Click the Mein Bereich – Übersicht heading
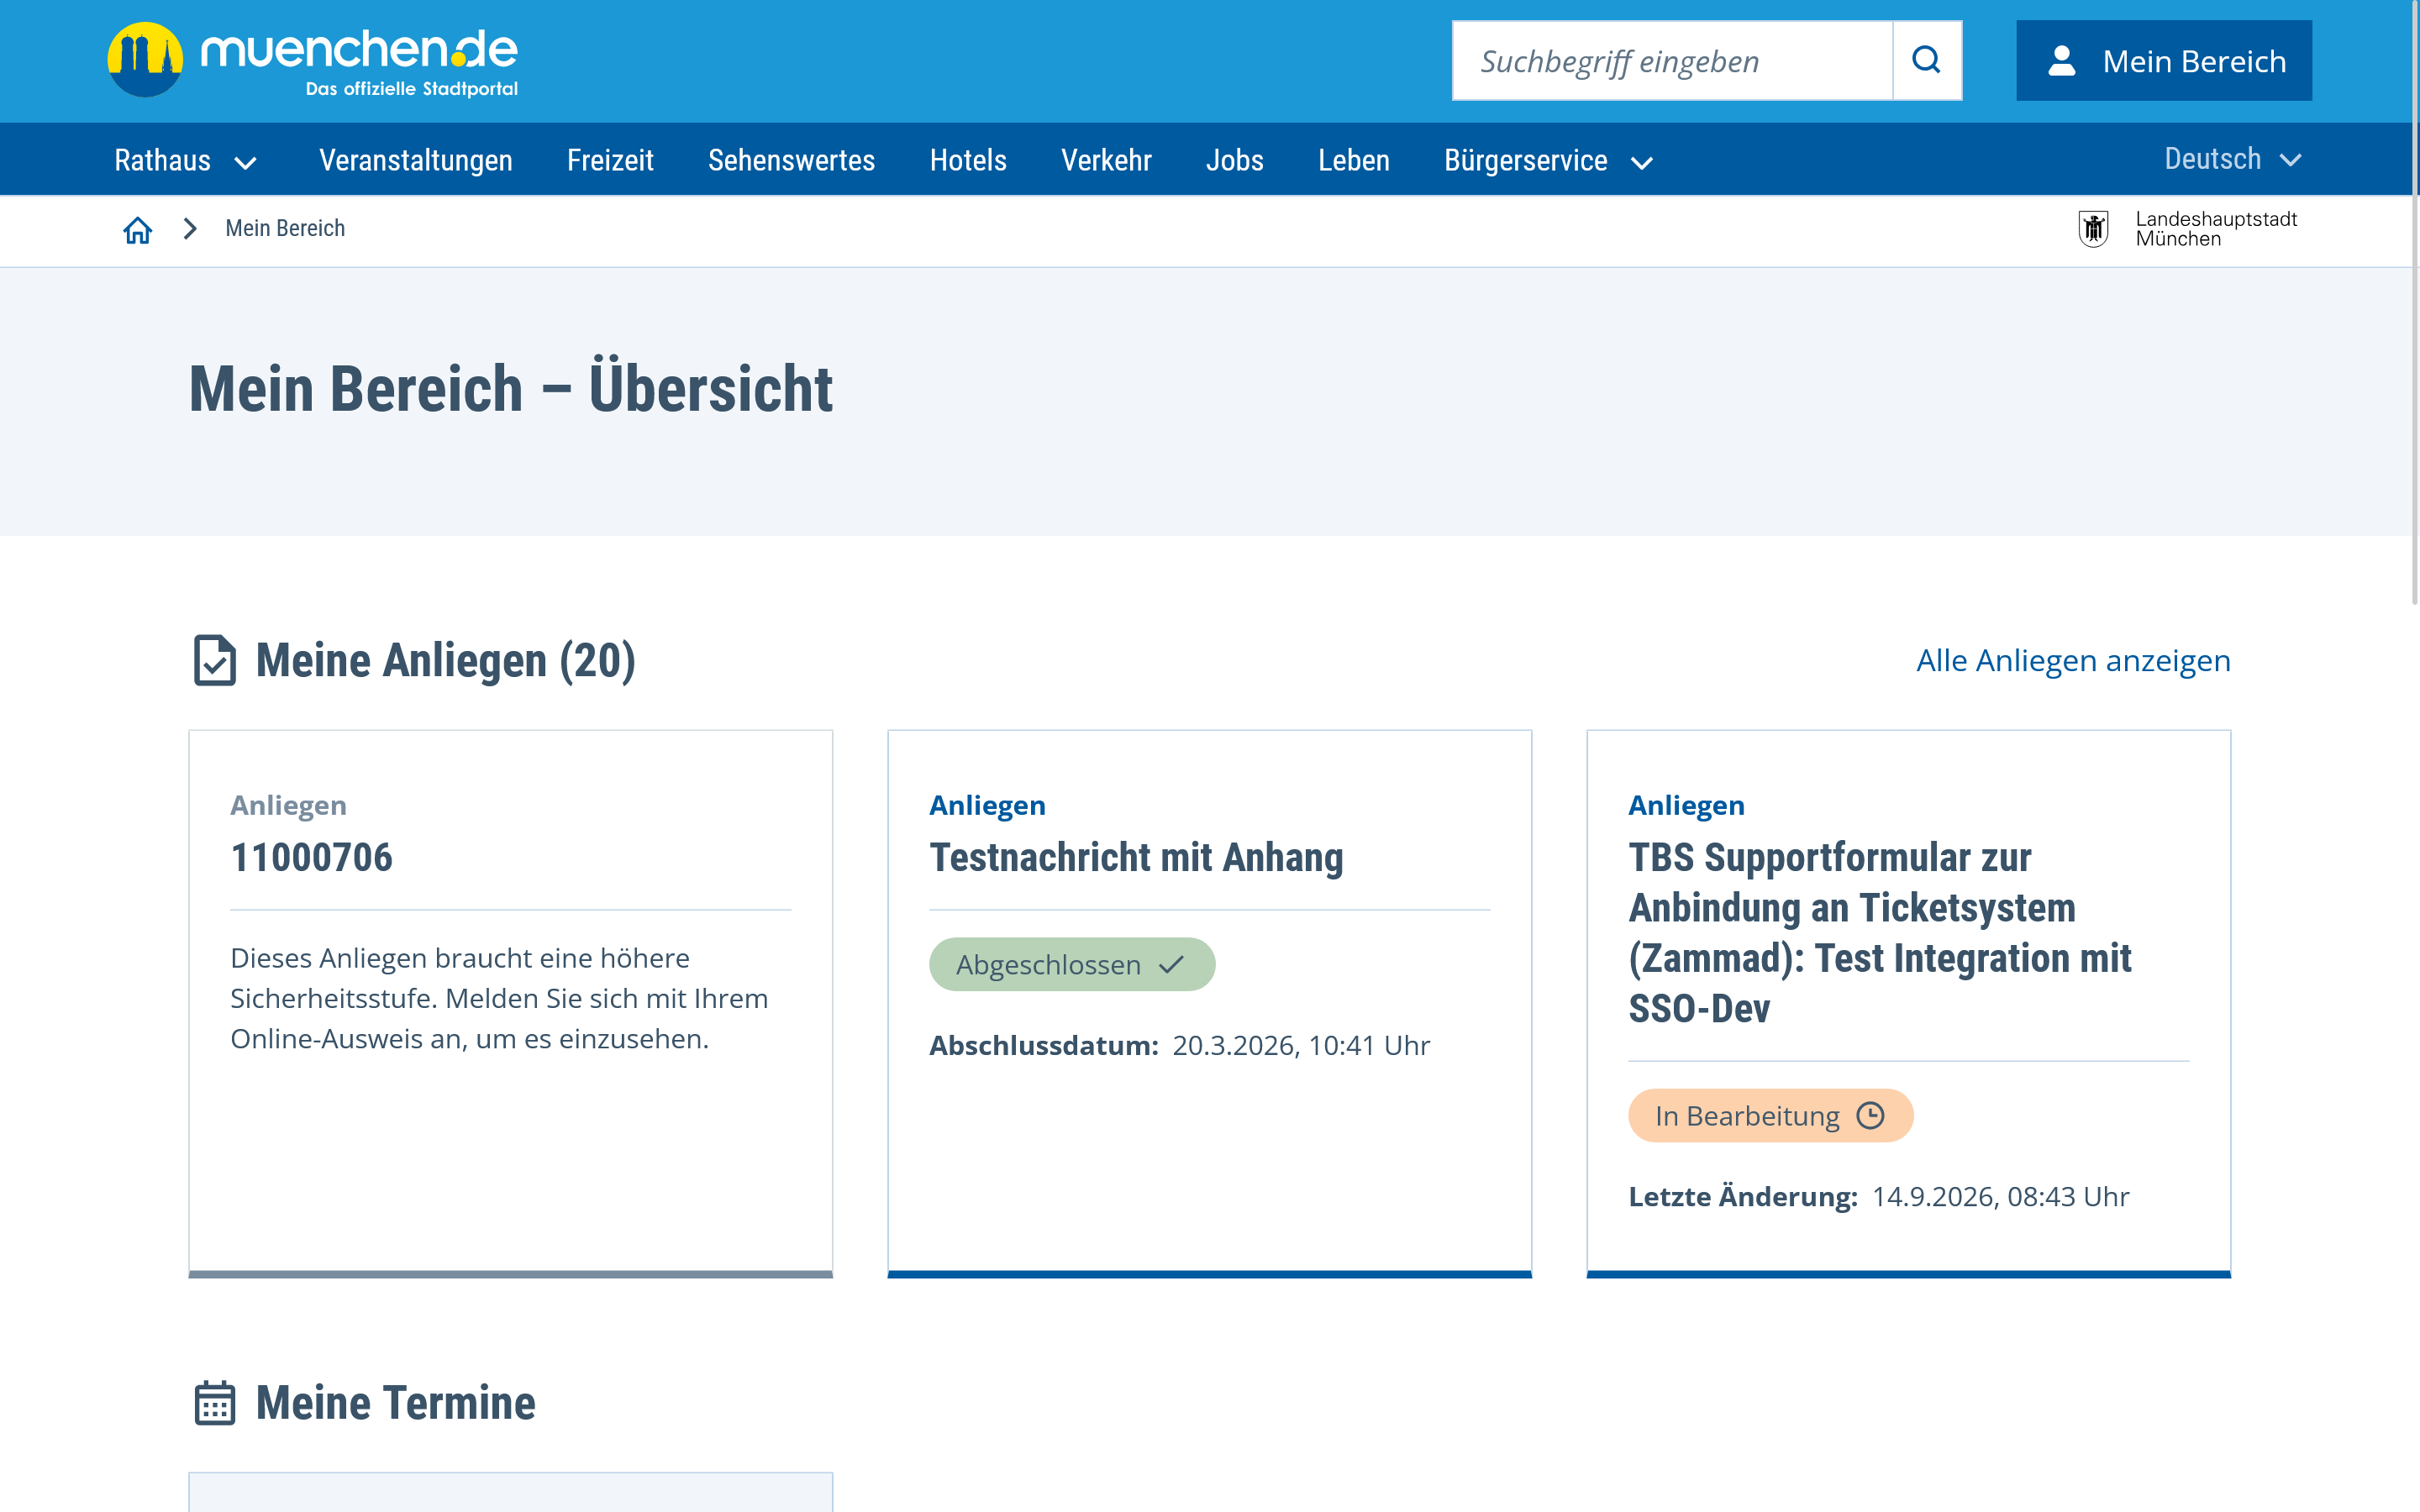The image size is (2420, 1512). (x=510, y=389)
